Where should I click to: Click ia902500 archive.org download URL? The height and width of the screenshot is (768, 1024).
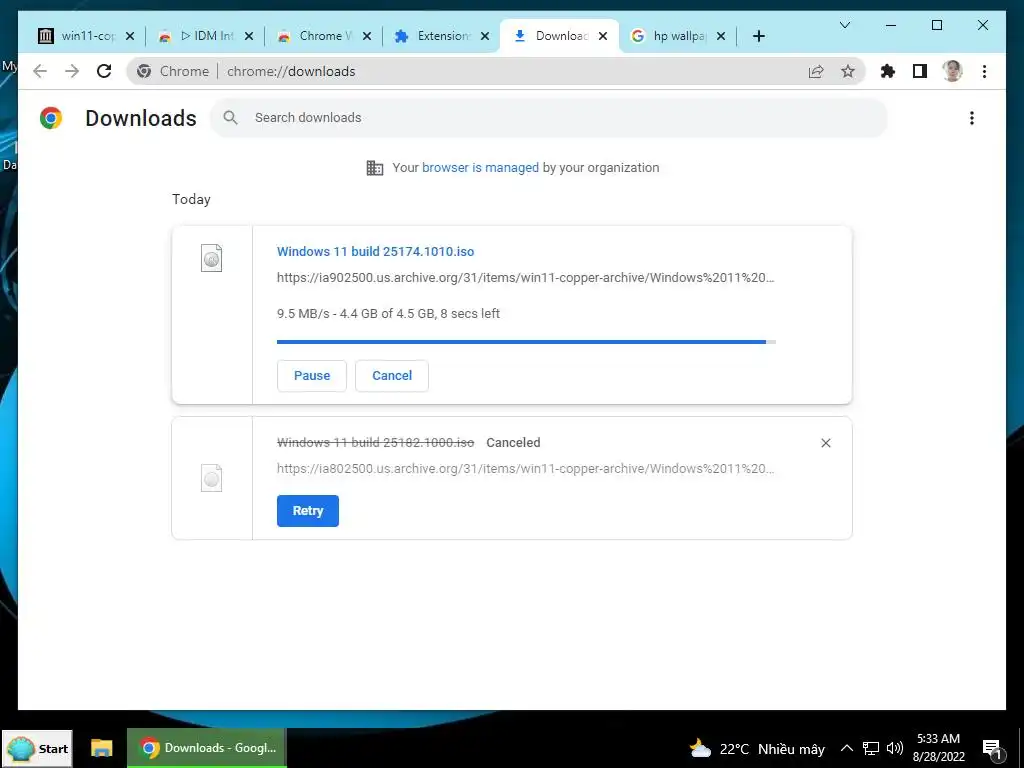click(526, 278)
